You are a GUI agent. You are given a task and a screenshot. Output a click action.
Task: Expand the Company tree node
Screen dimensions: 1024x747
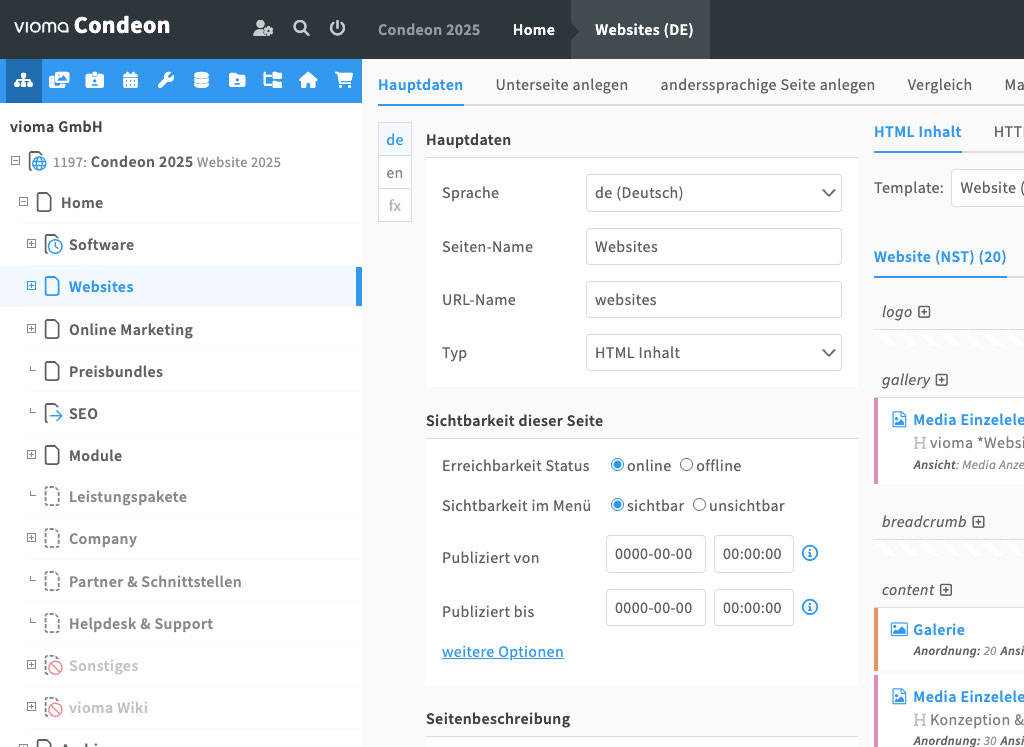click(x=31, y=537)
